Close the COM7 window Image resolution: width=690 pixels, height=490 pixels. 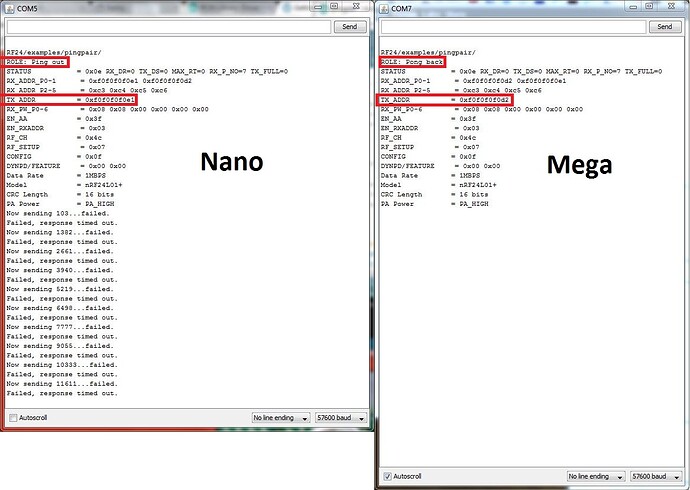click(672, 7)
